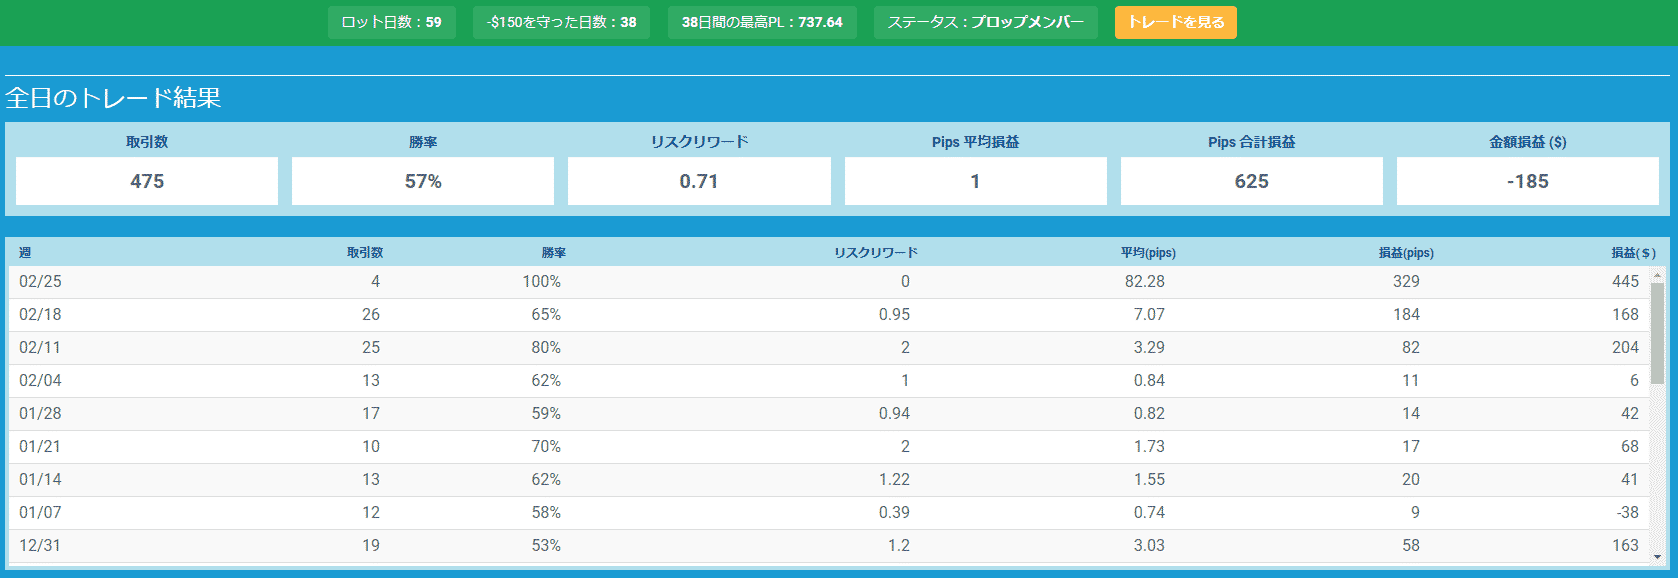Select the 38日間の最高PL badge
This screenshot has width=1678, height=578.
coord(762,22)
